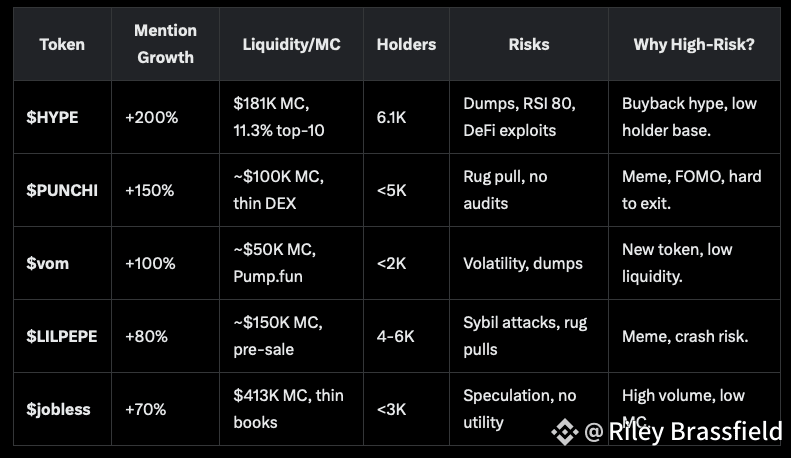Select the Meme, crash risk. cell
Viewport: 791px width, 458px height.
coord(694,336)
